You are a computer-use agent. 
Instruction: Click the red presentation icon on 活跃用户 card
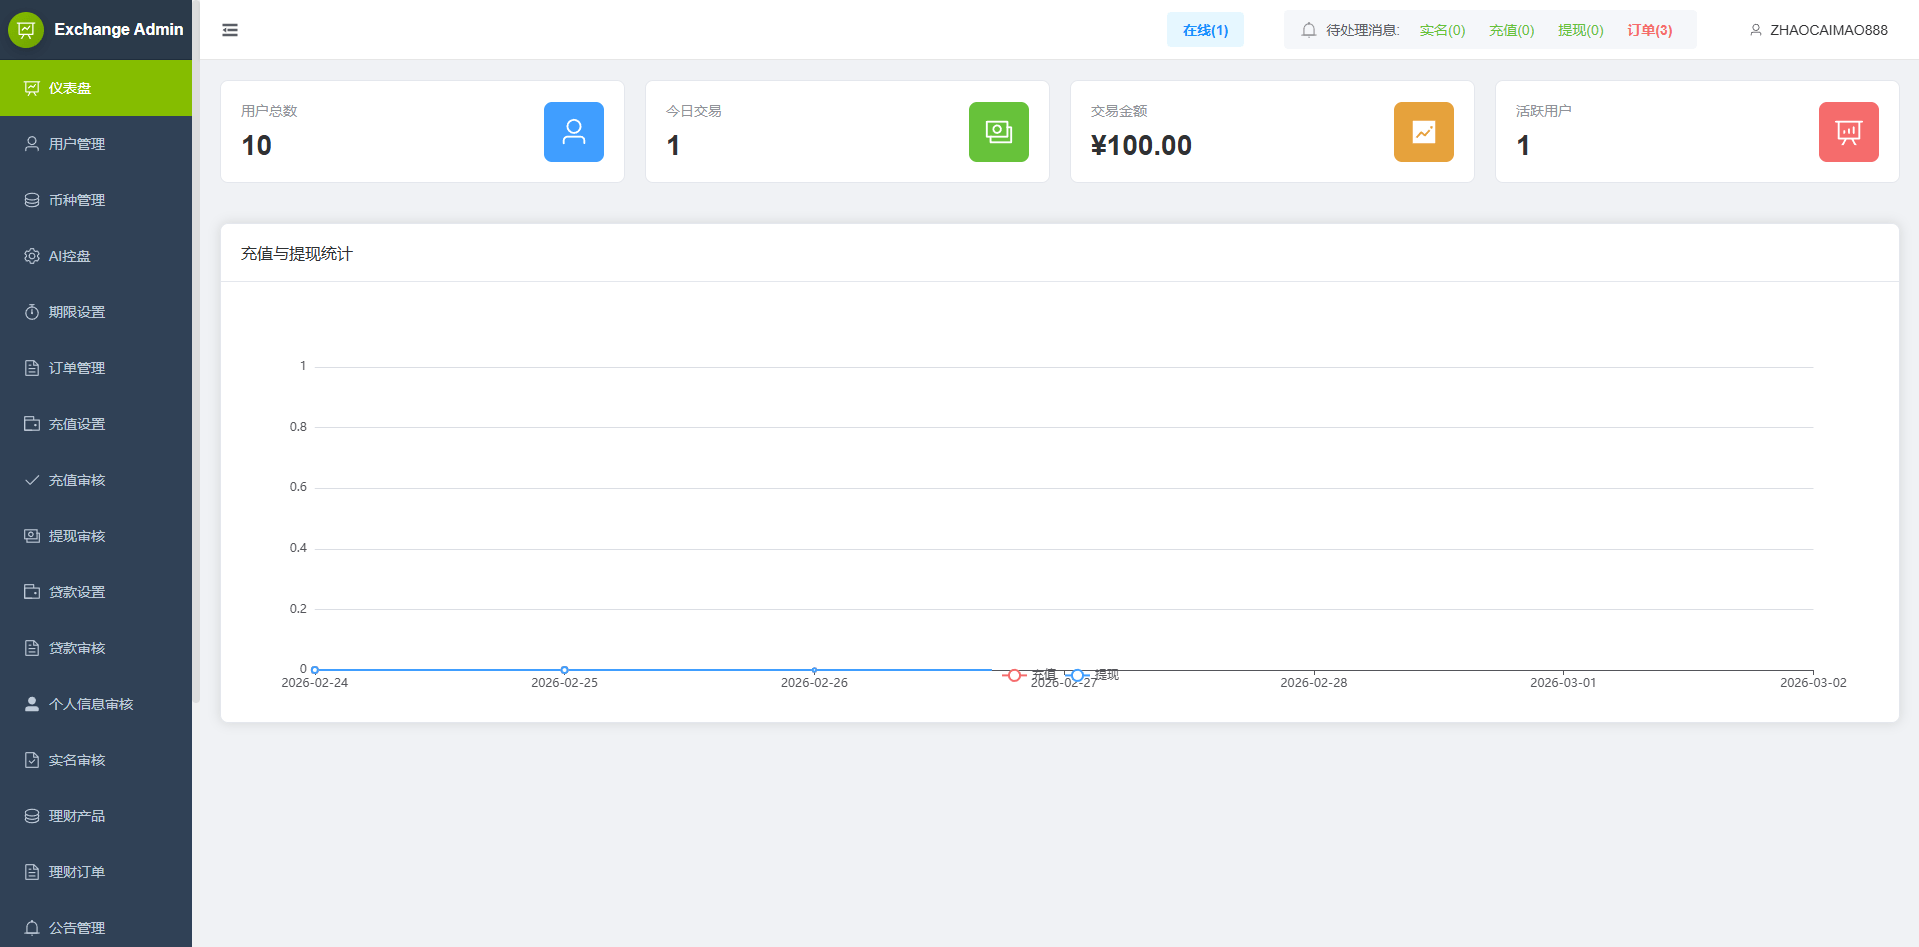point(1848,132)
